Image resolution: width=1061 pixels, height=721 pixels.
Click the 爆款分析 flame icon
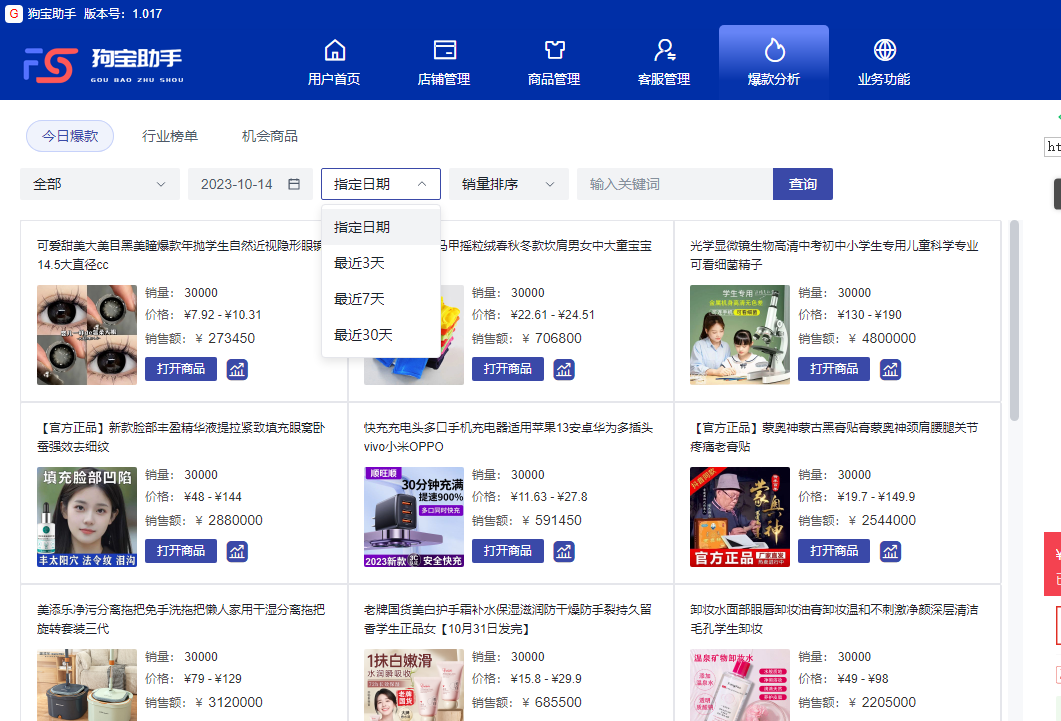pos(774,50)
